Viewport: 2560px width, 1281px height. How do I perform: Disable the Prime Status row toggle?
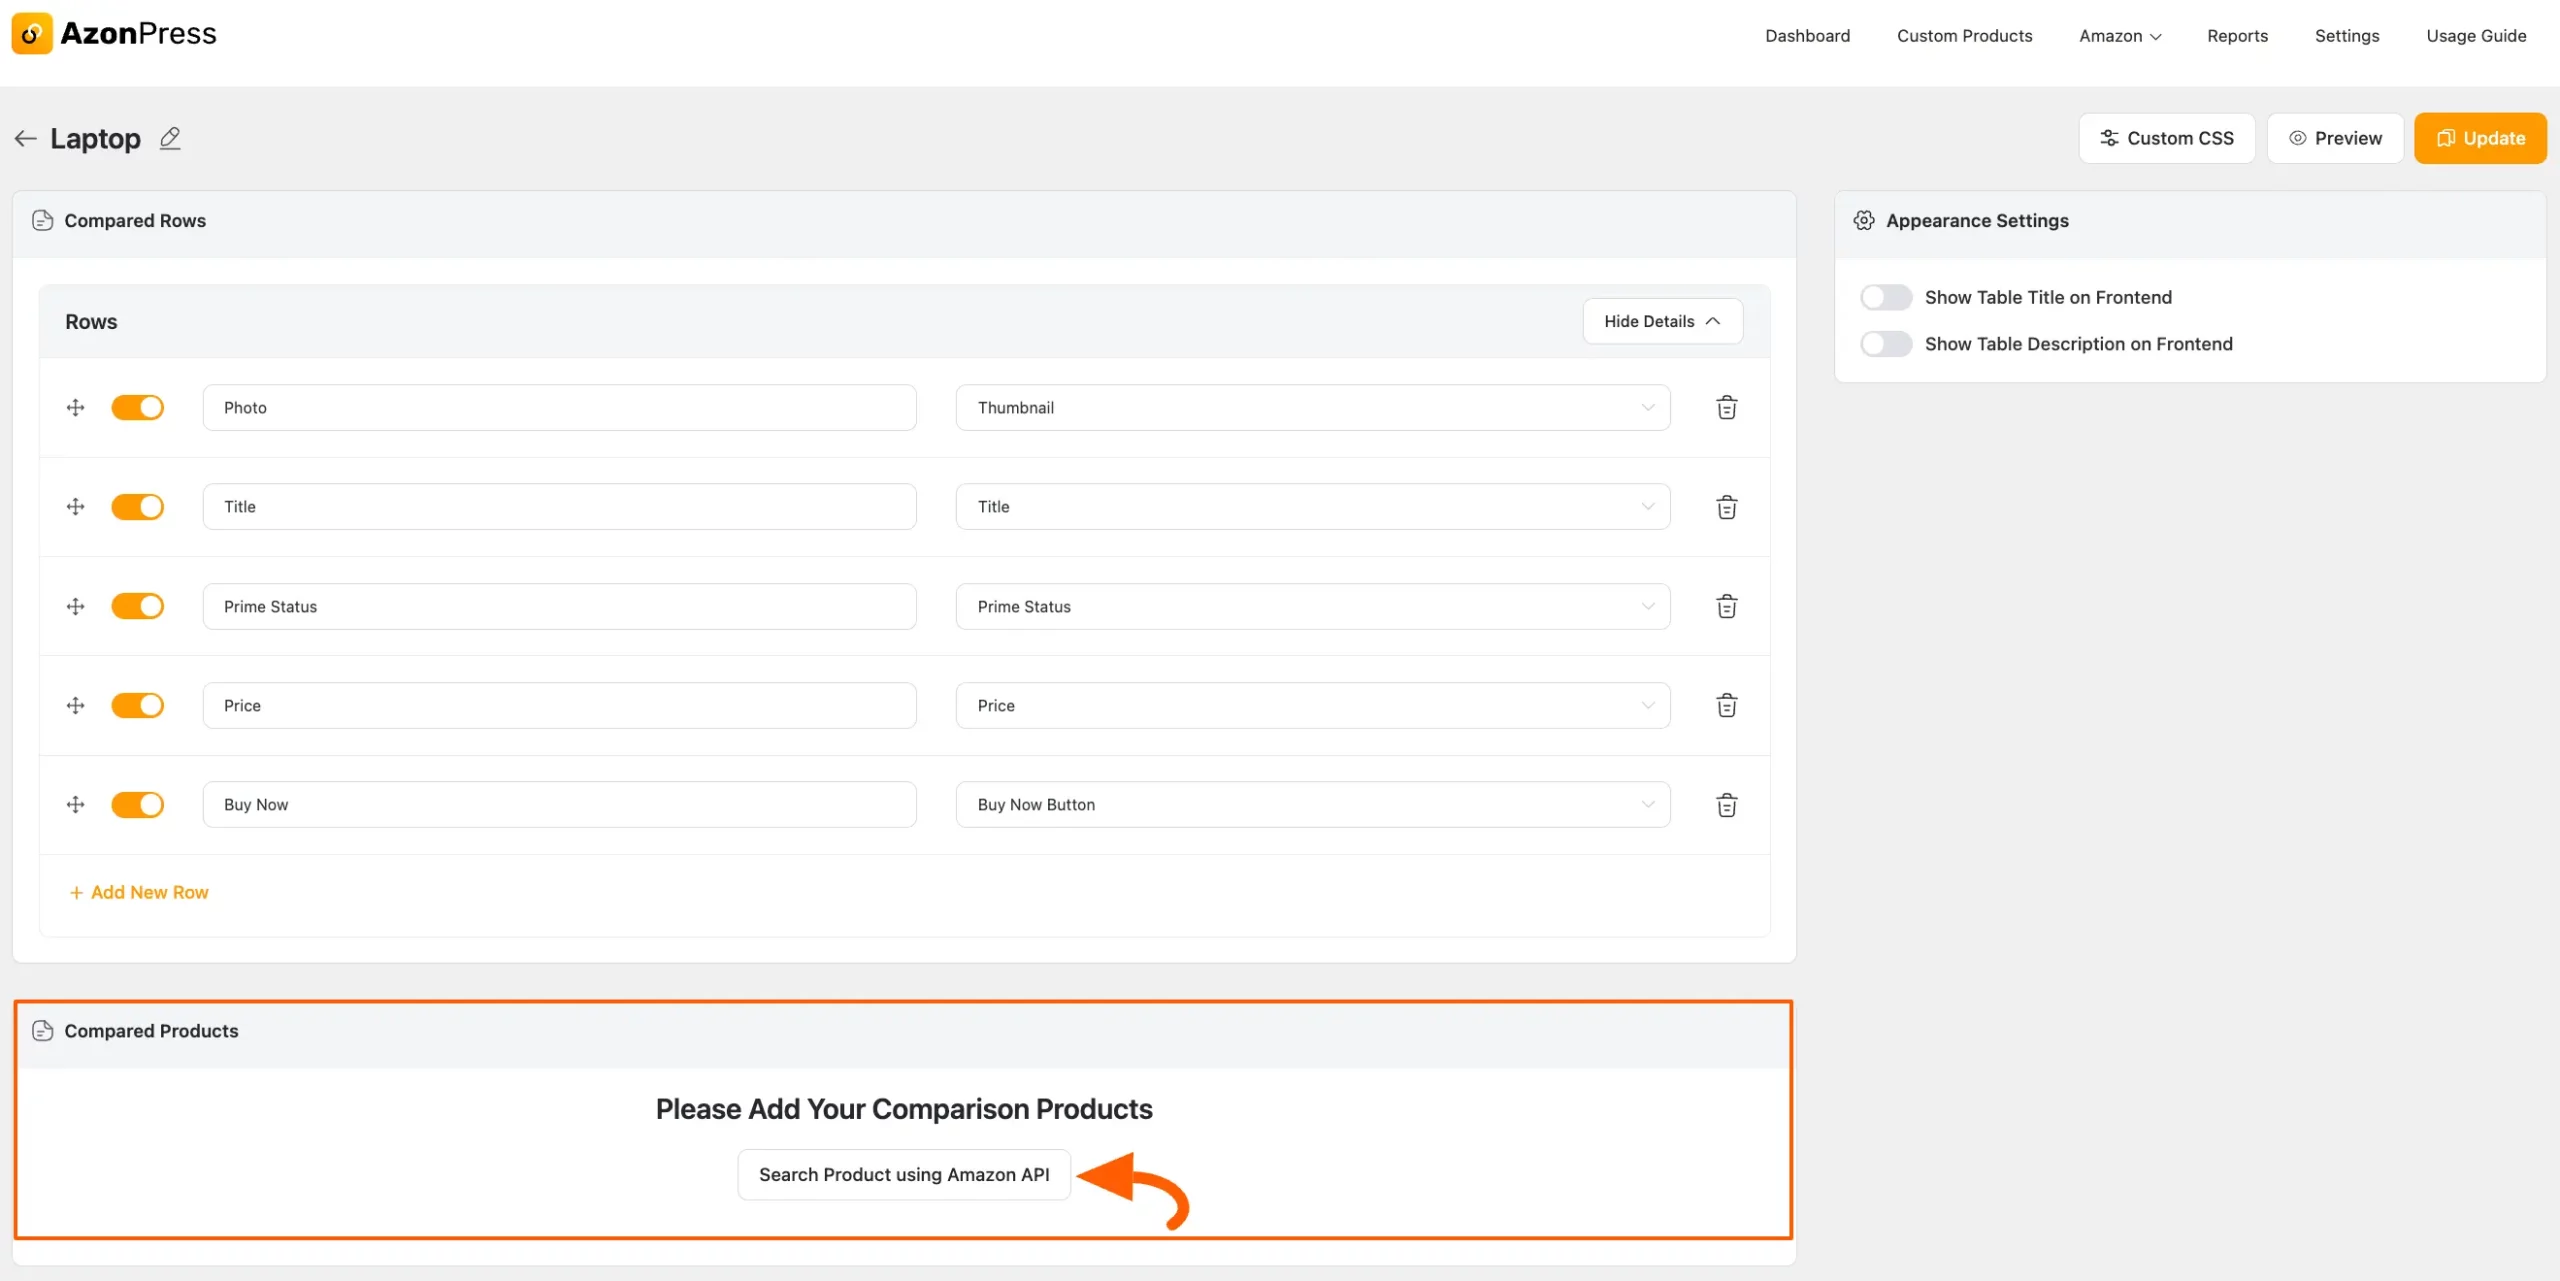tap(138, 606)
